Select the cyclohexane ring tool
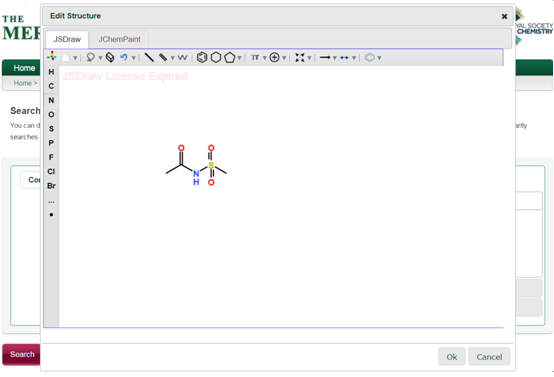The image size is (554, 377). tap(216, 57)
